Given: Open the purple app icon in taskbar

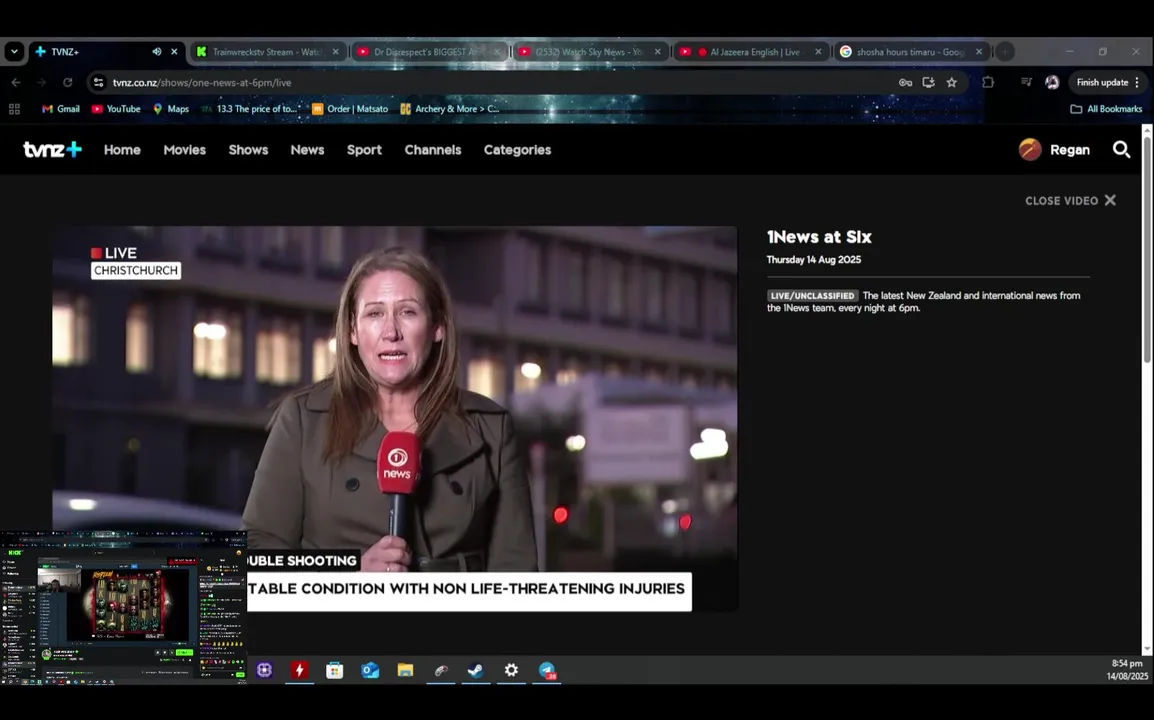Looking at the screenshot, I should coord(264,670).
